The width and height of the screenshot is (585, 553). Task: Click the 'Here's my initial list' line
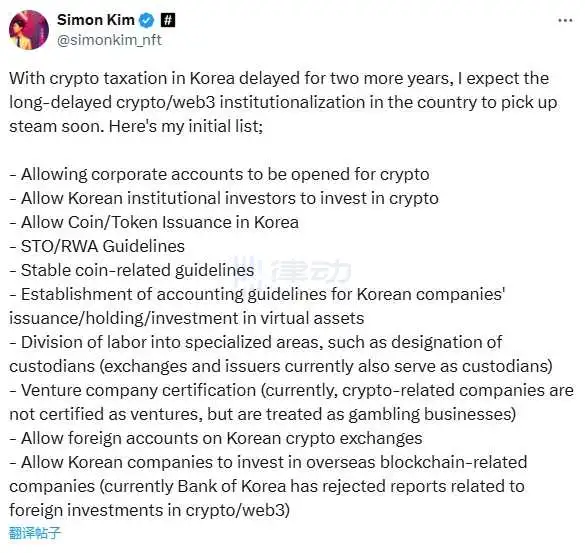(186, 126)
